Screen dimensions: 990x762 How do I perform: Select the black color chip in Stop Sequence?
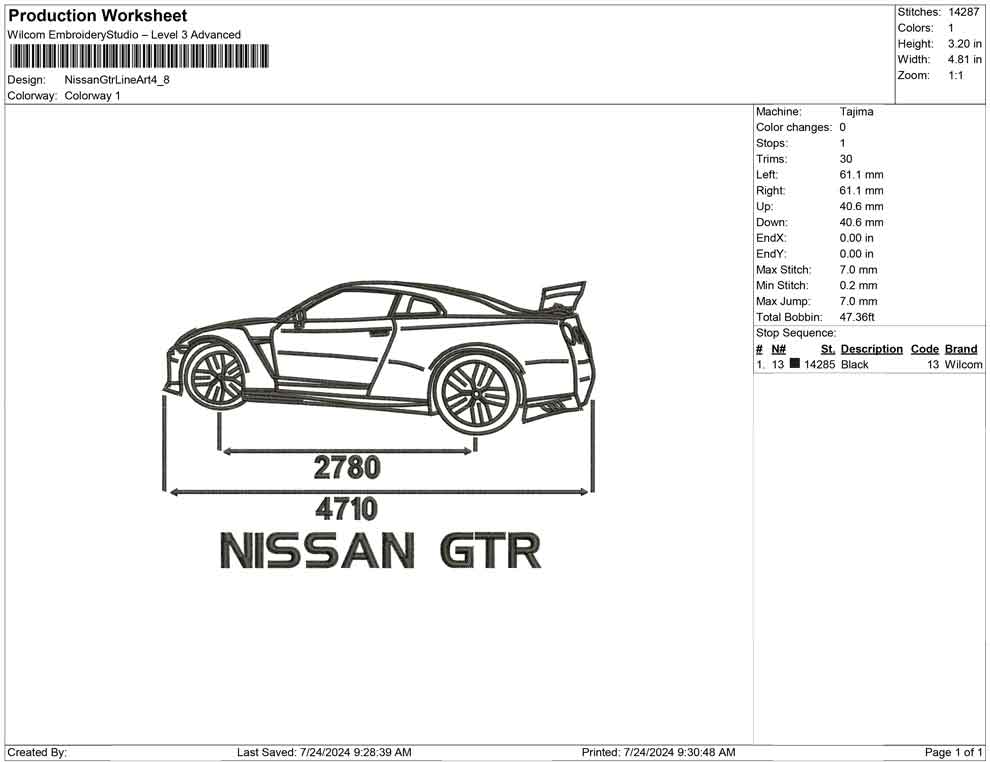796,364
